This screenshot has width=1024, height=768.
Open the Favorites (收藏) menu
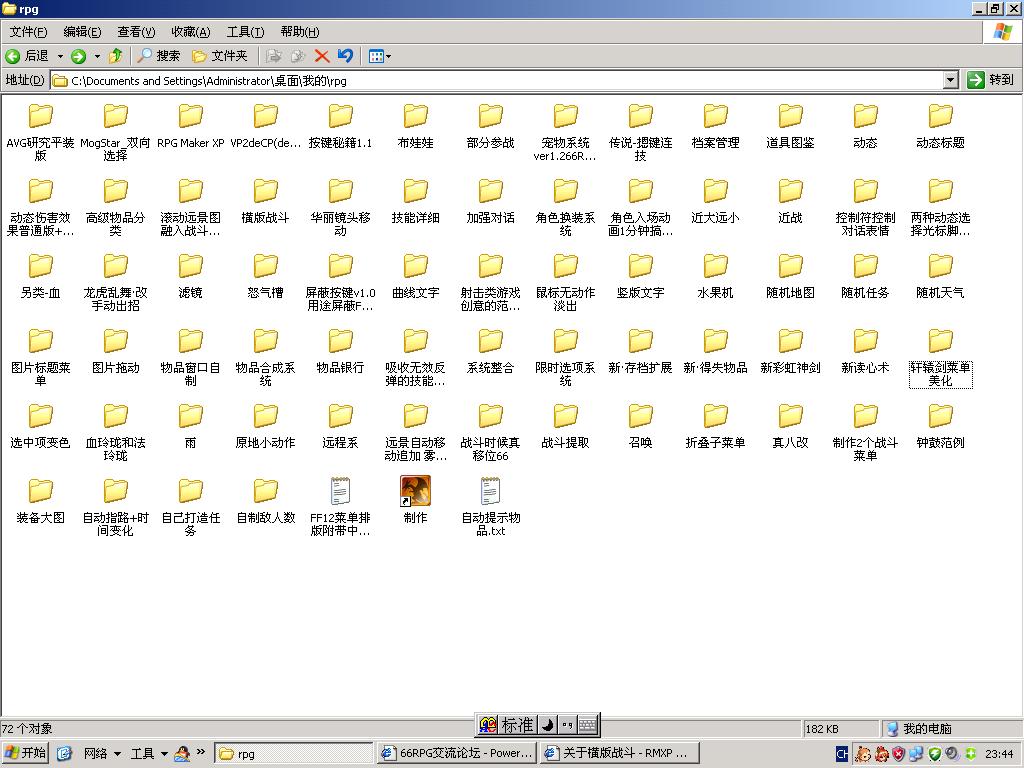pyautogui.click(x=191, y=32)
